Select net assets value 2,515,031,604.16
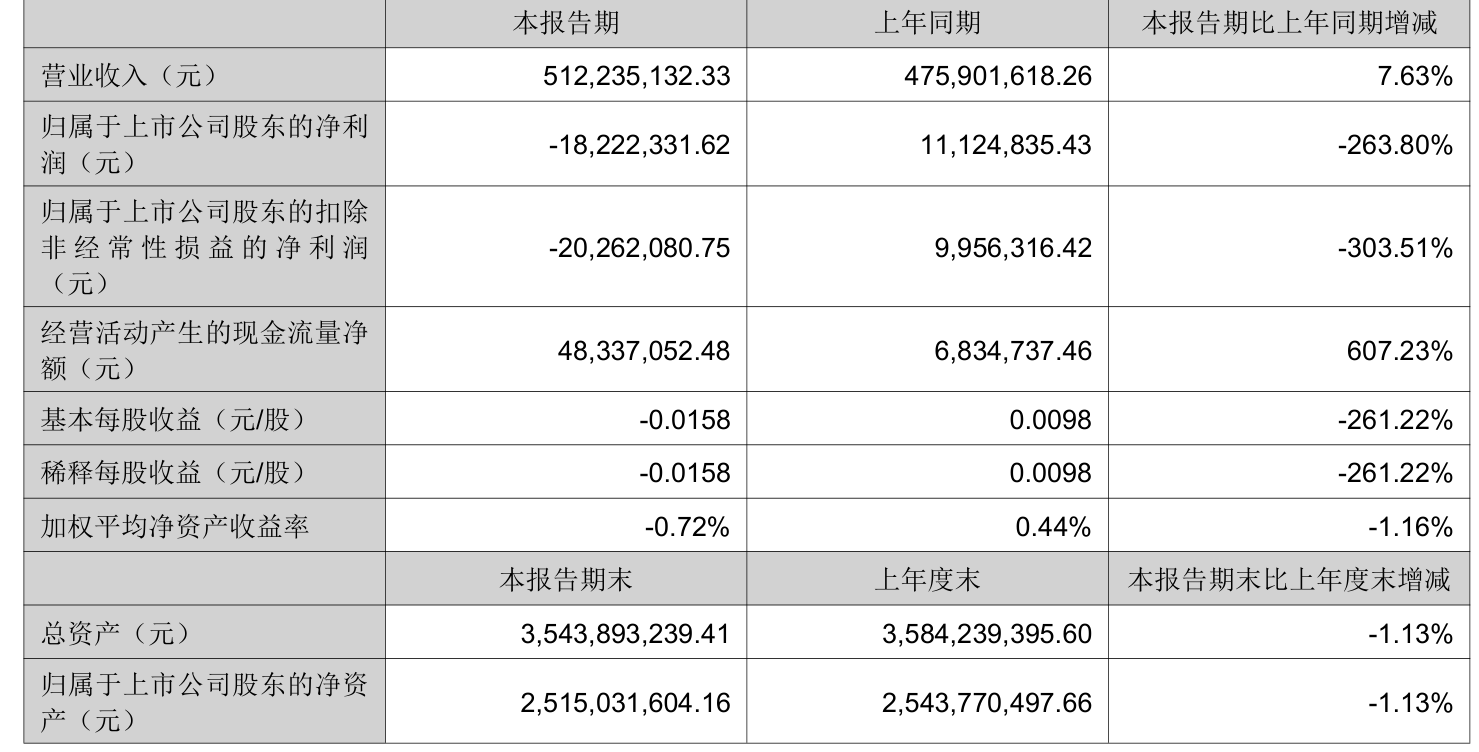 click(626, 702)
